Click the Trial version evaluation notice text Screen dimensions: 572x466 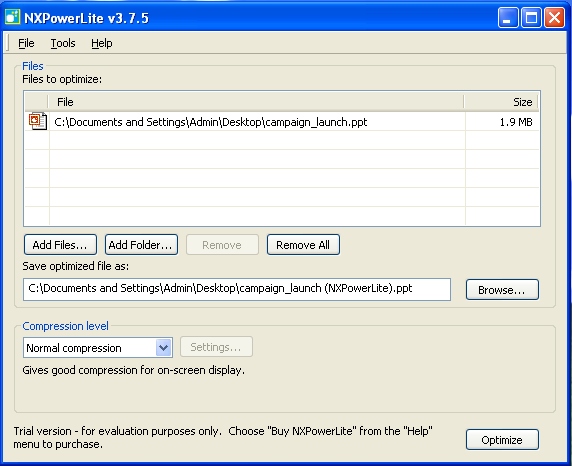pyautogui.click(x=223, y=437)
